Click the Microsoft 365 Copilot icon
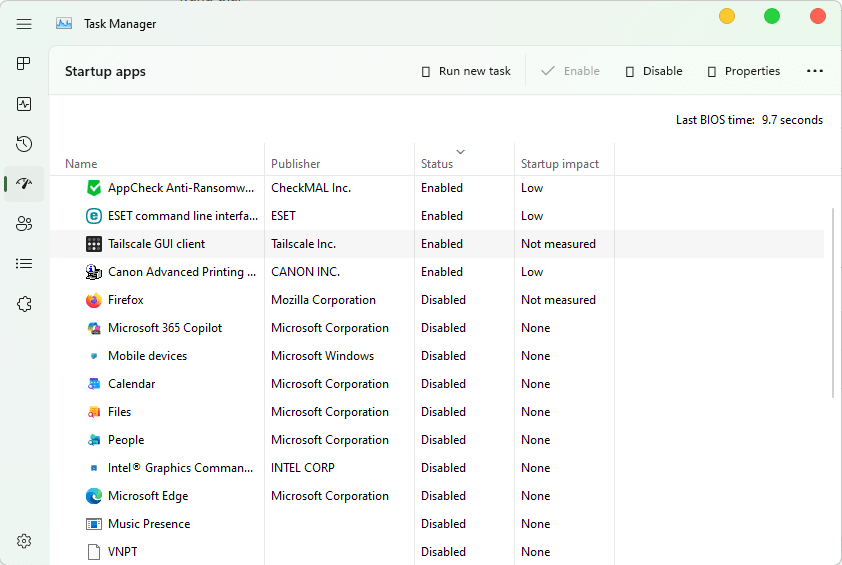The width and height of the screenshot is (842, 565). point(94,328)
